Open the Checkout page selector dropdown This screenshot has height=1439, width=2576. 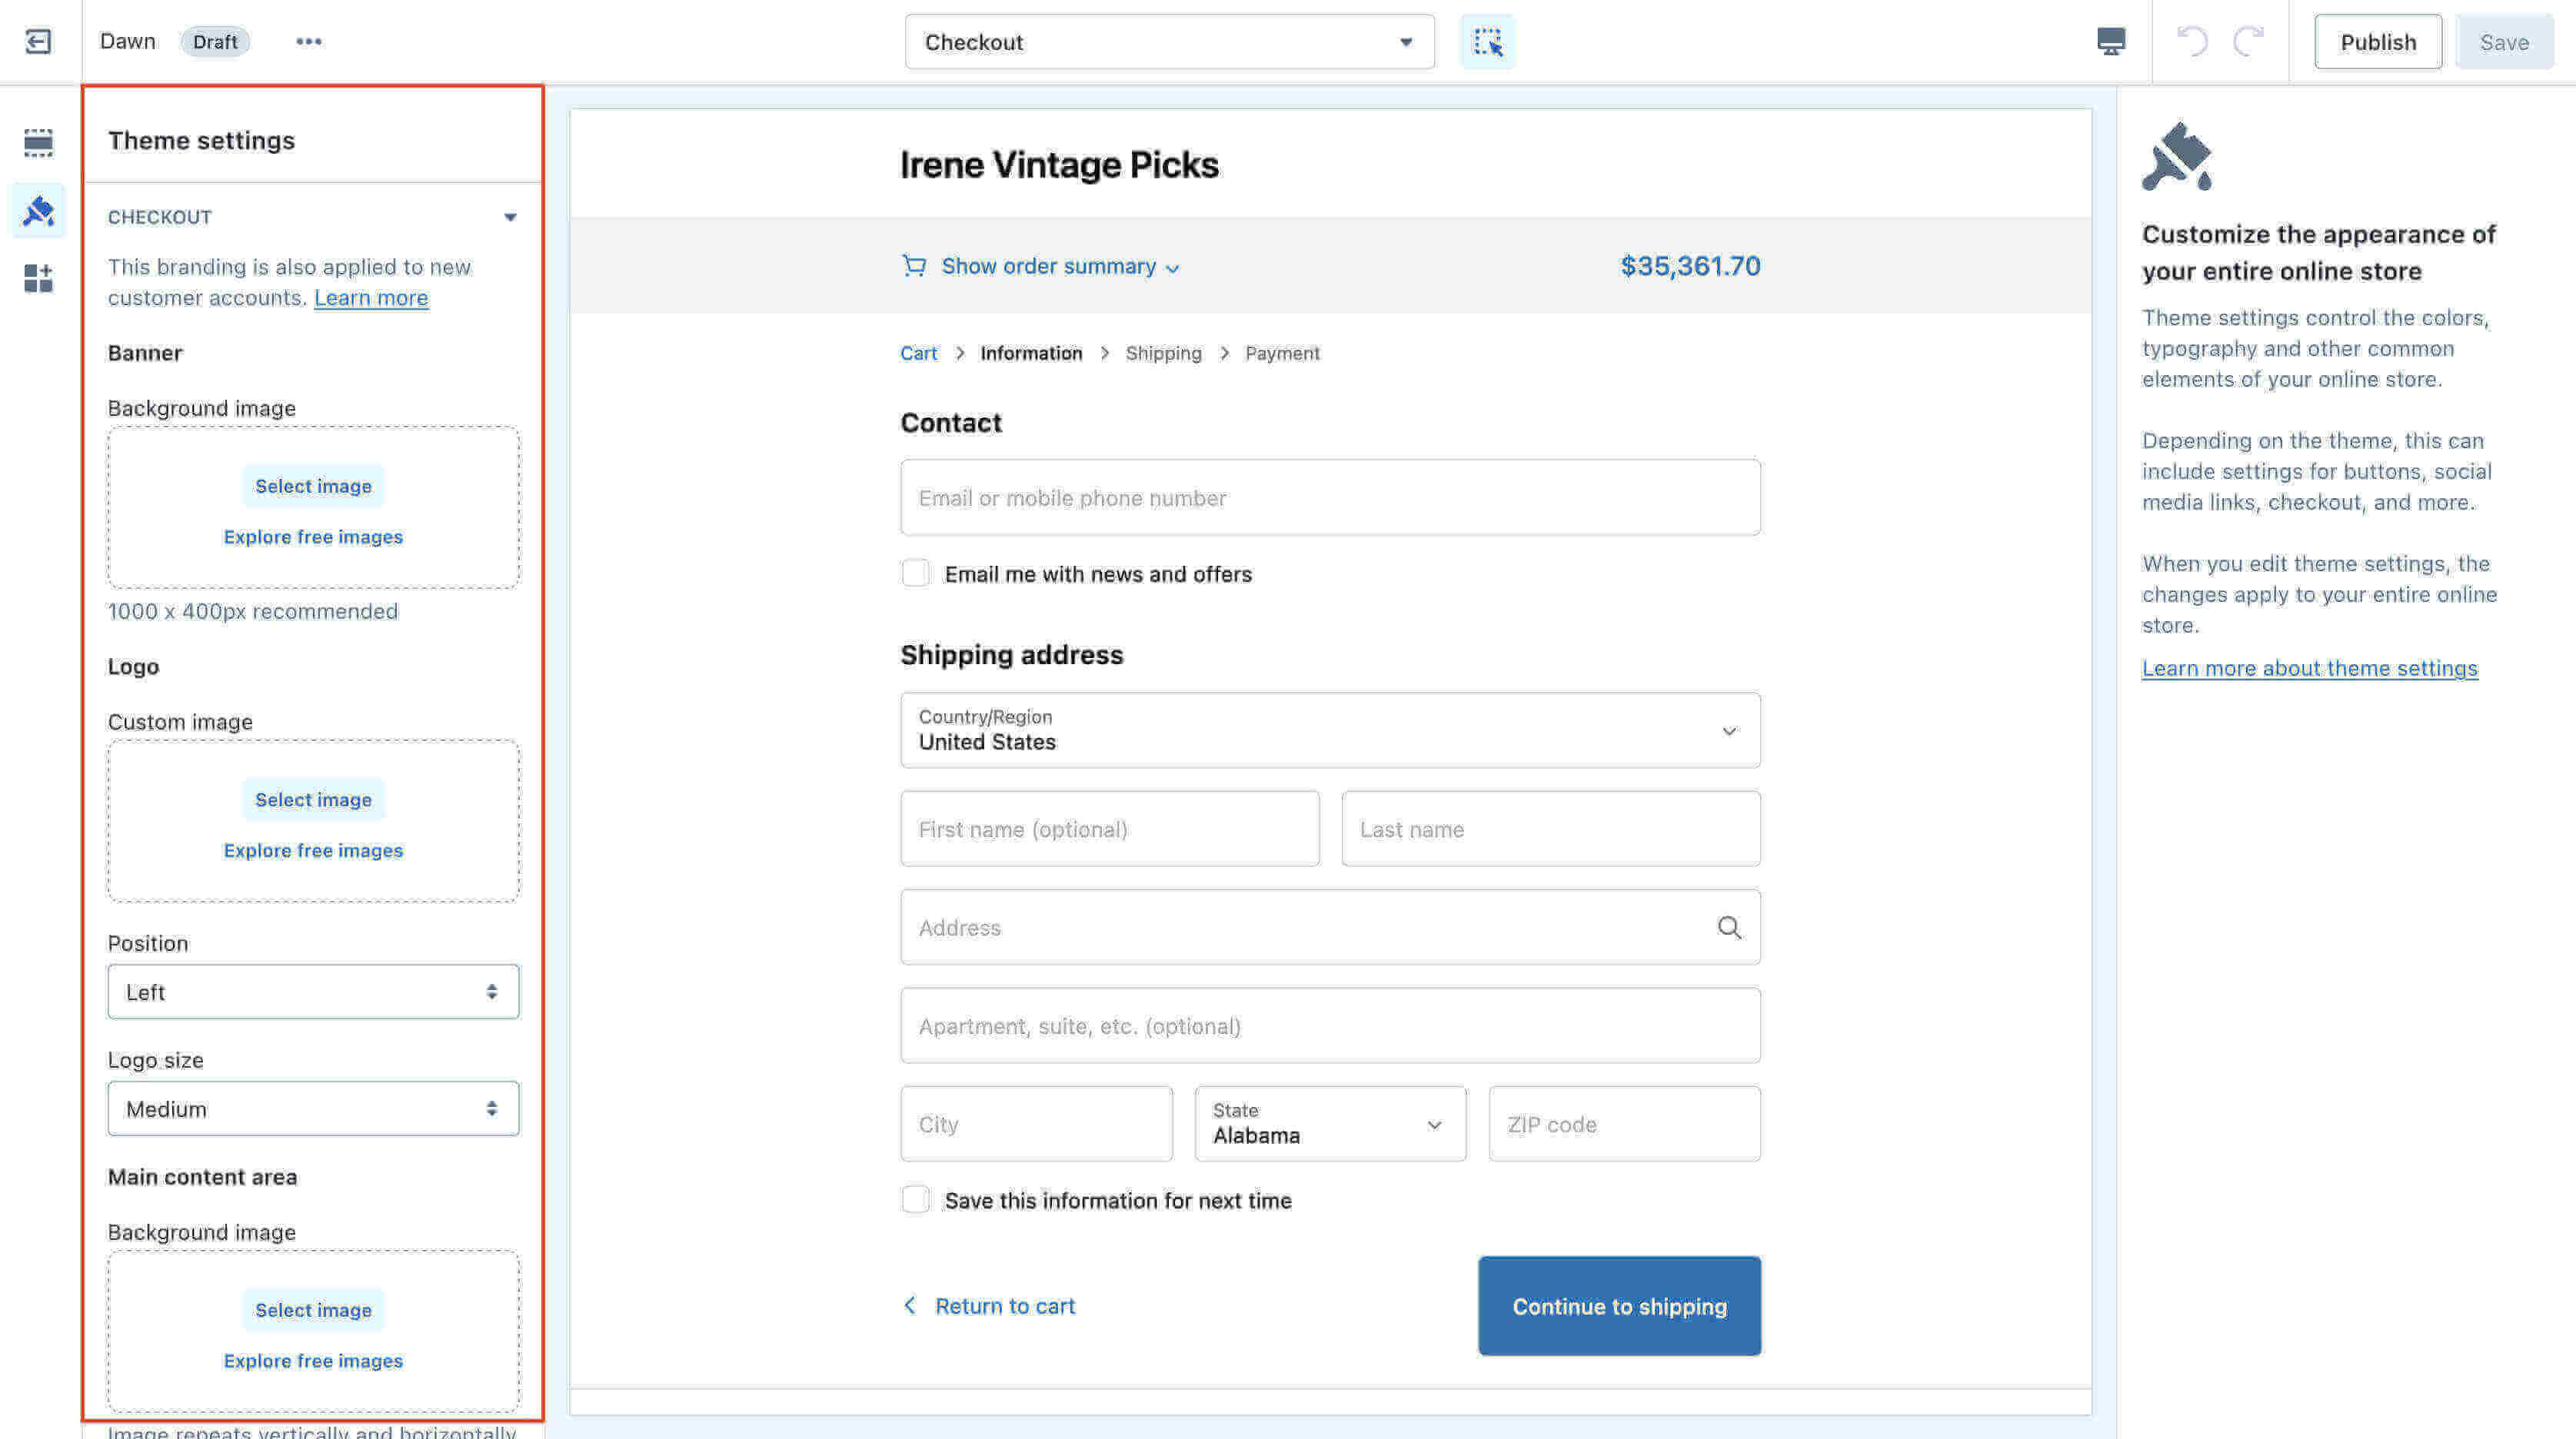click(x=1169, y=42)
